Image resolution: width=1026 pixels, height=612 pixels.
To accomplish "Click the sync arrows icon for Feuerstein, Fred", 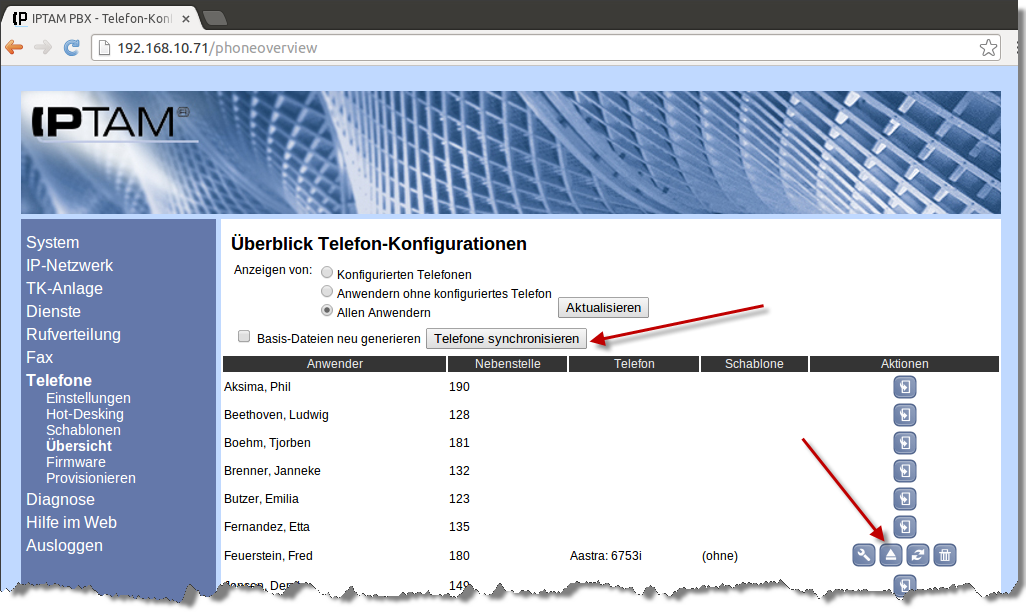I will (x=918, y=555).
